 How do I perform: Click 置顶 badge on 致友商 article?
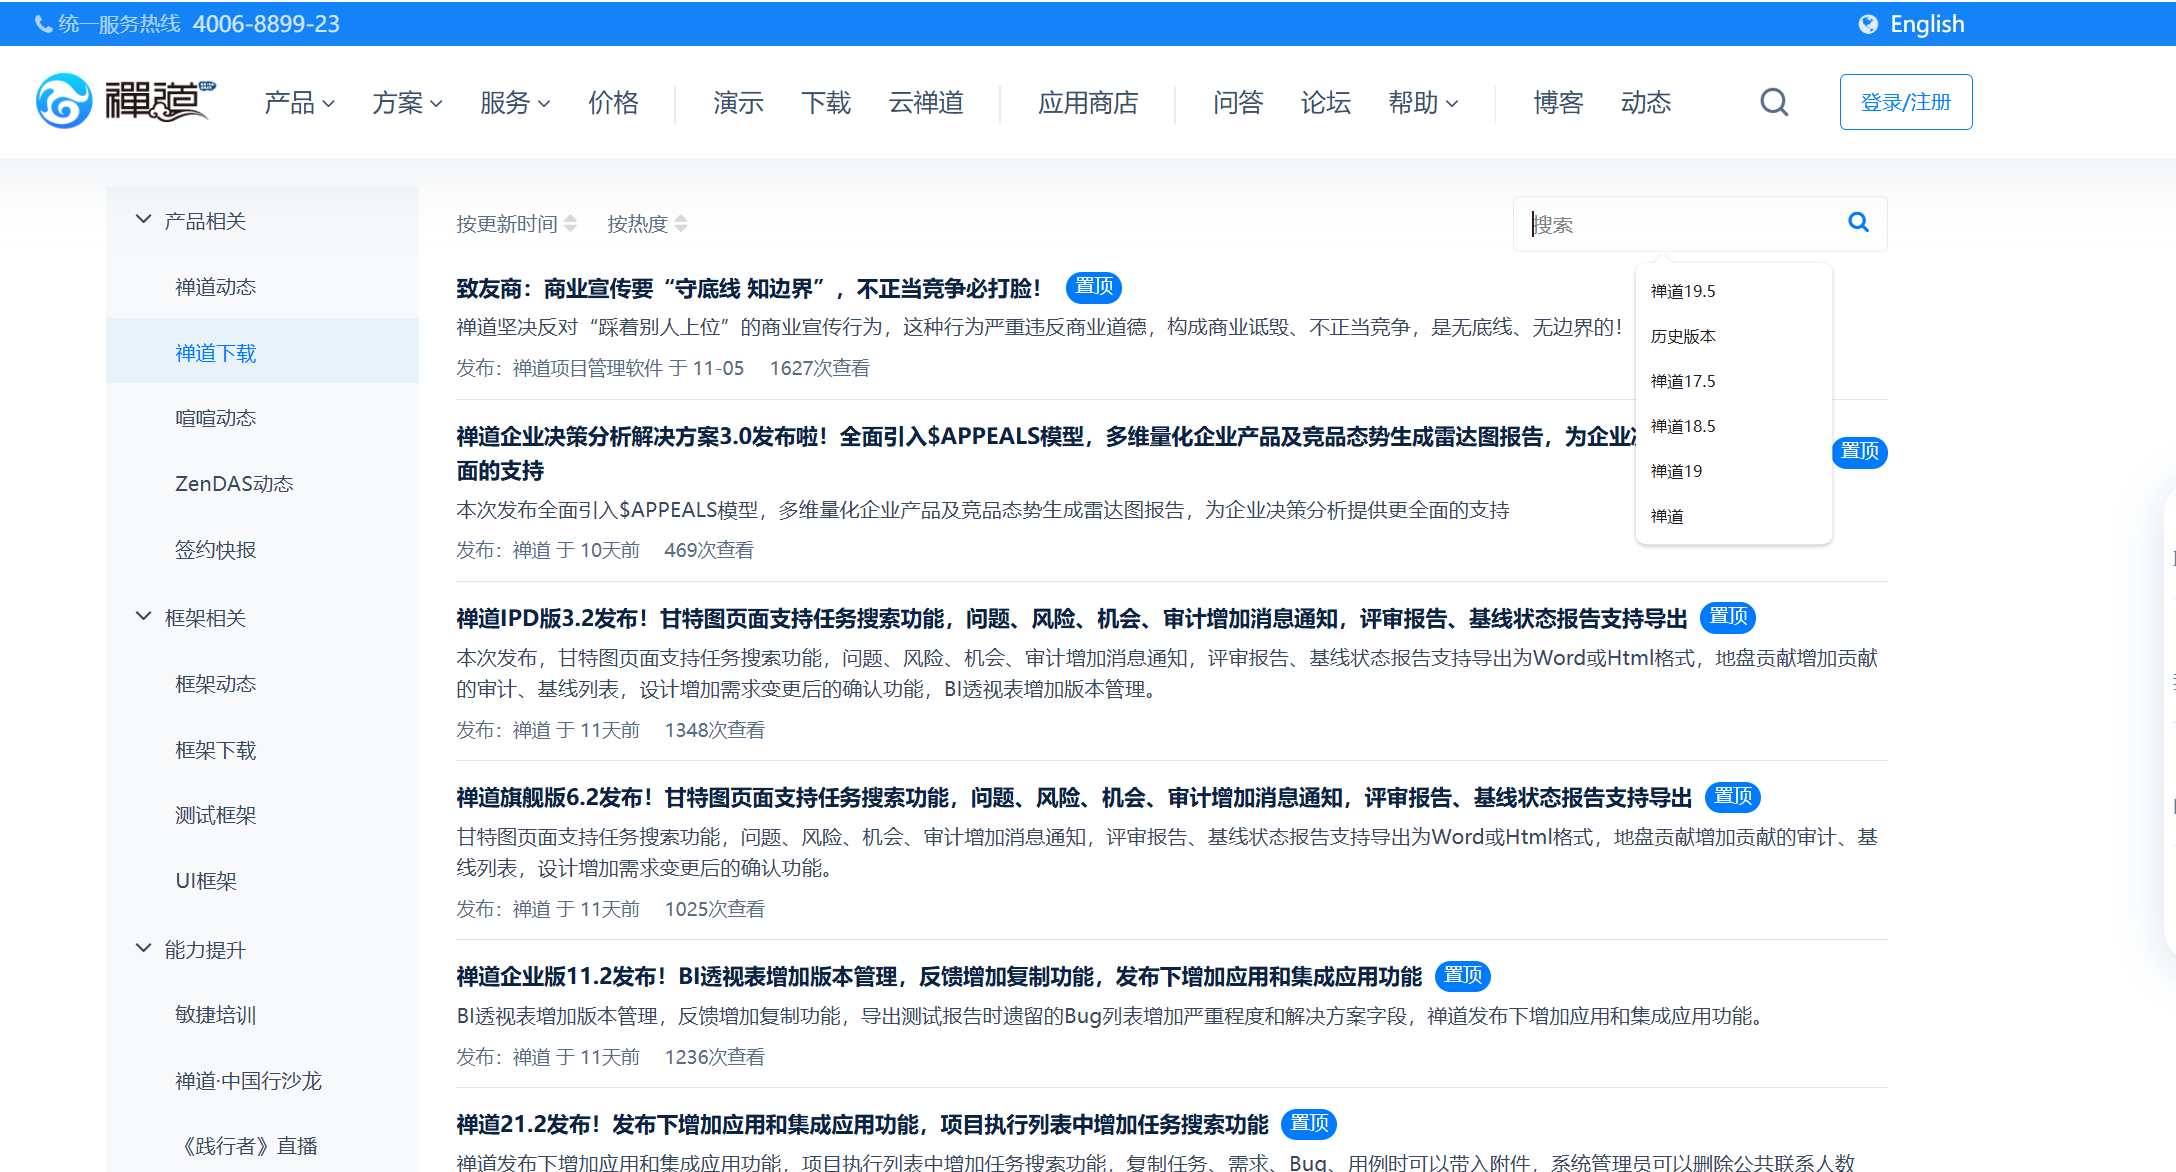1094,288
